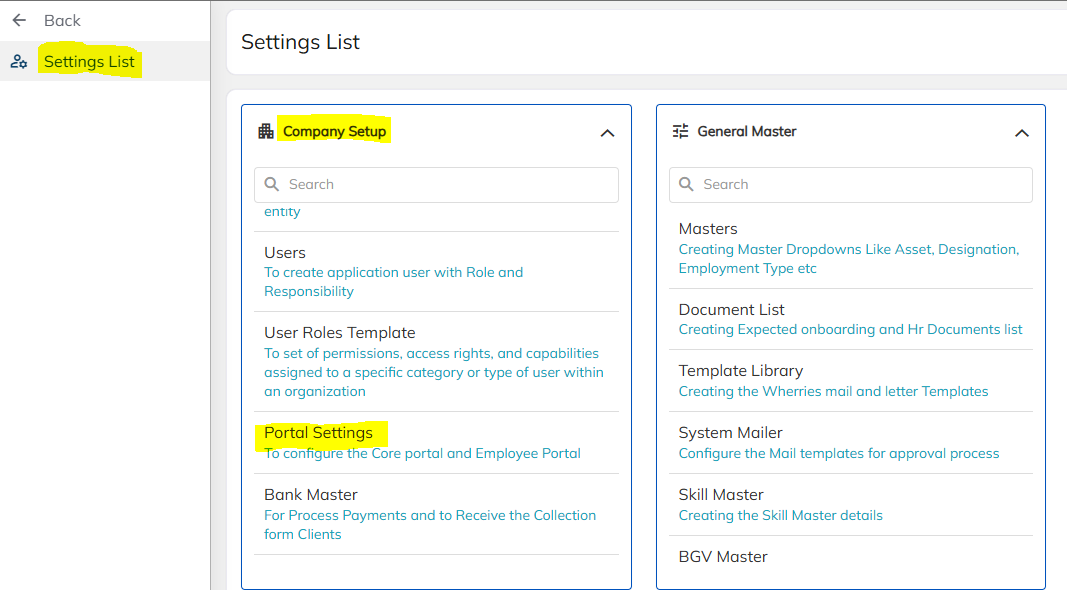Viewport: 1067px width, 590px height.
Task: Open the System Mailer entry
Action: point(730,433)
